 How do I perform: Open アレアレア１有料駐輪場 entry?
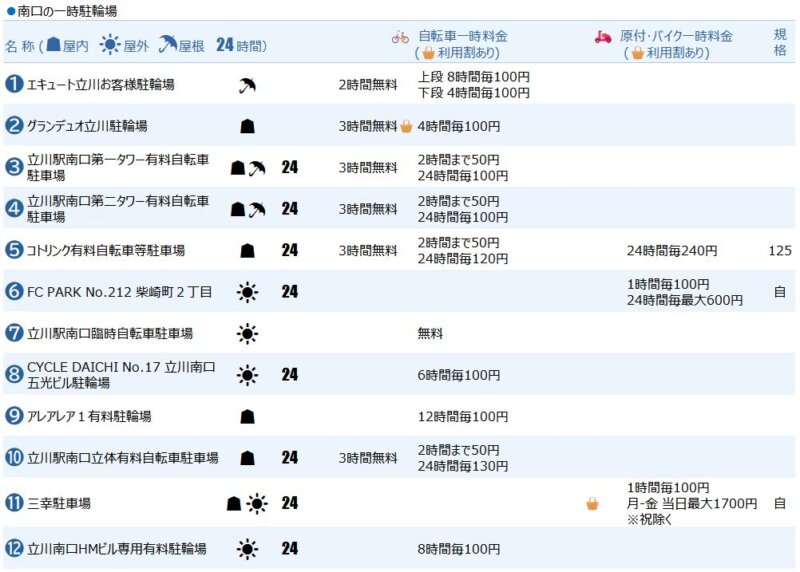coord(89,416)
